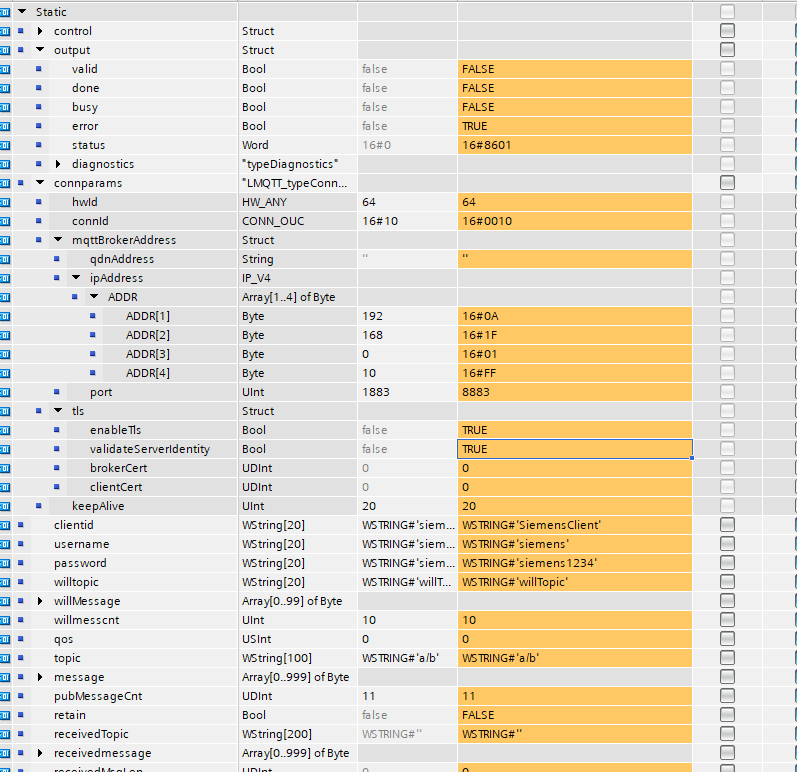Image resolution: width=797 pixels, height=772 pixels.
Task: Check the checkbox in the keepAlive row
Action: tap(727, 506)
